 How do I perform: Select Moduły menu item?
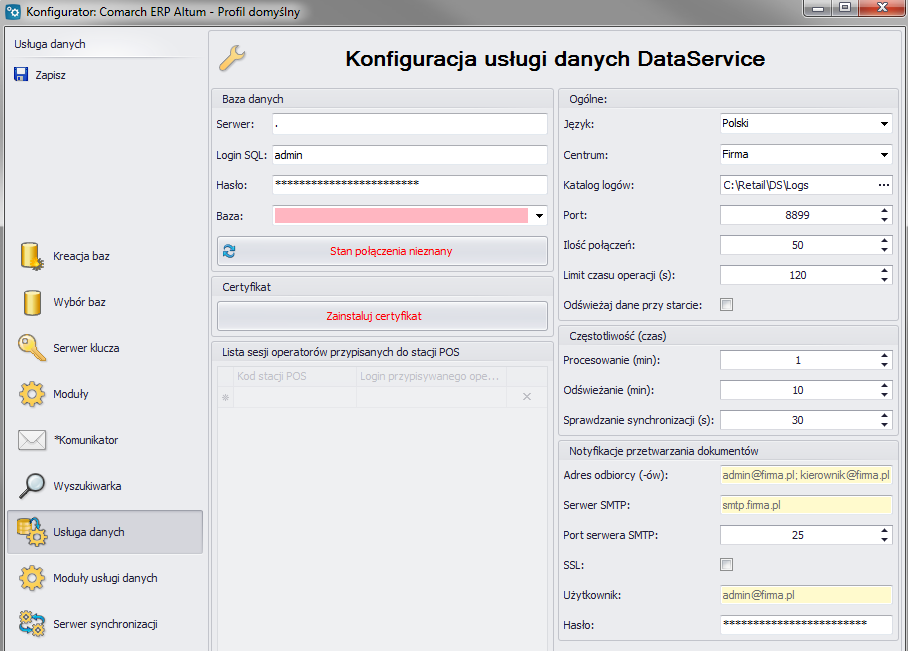click(x=71, y=394)
